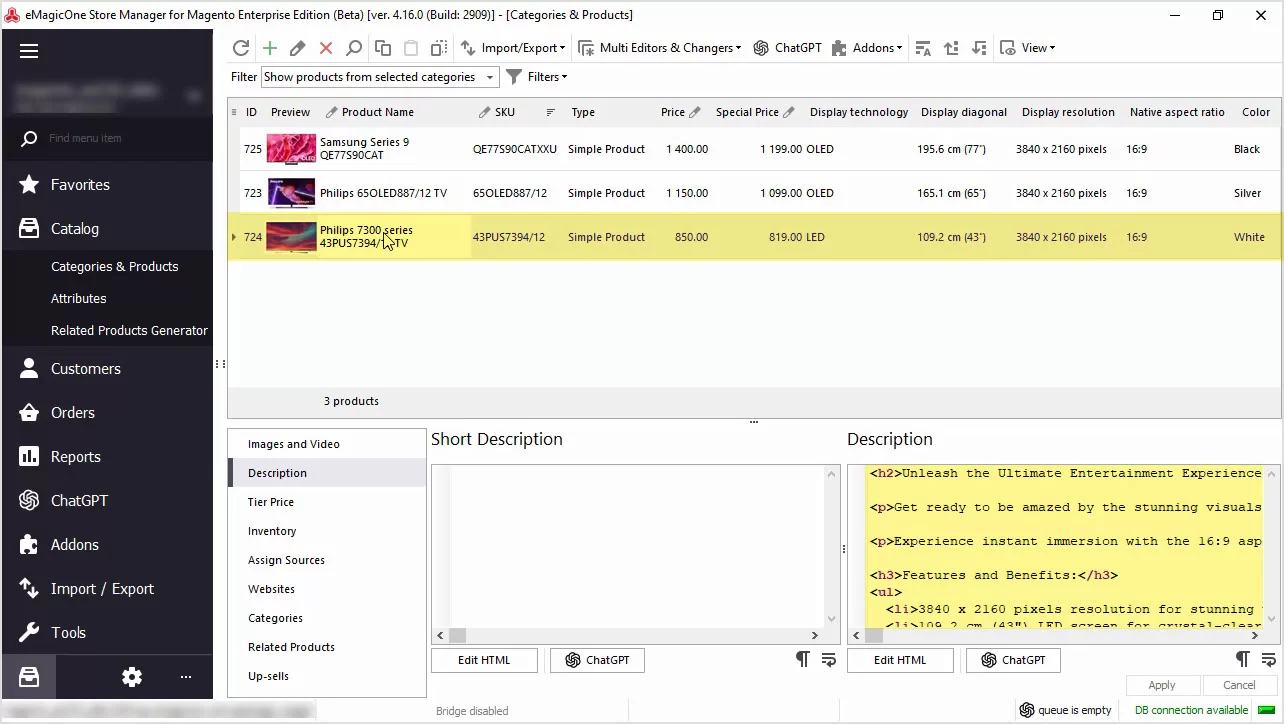This screenshot has height=724, width=1284.
Task: Click the ChatGPT queue status icon
Action: (1026, 710)
